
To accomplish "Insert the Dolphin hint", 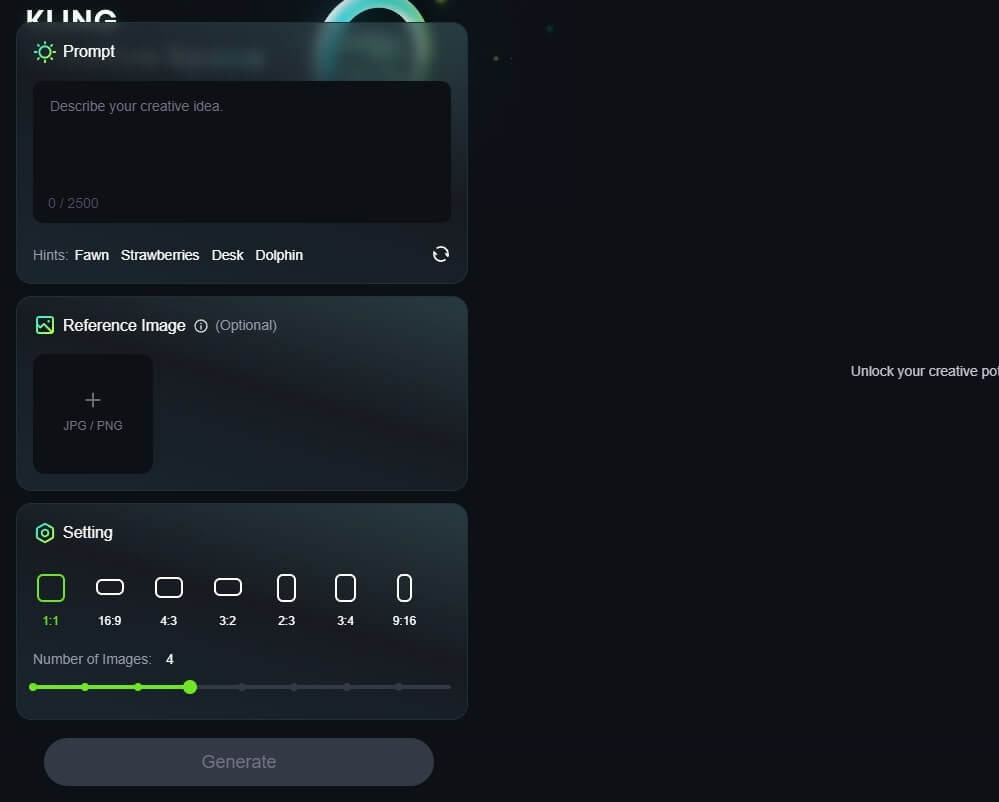I will pyautogui.click(x=279, y=255).
